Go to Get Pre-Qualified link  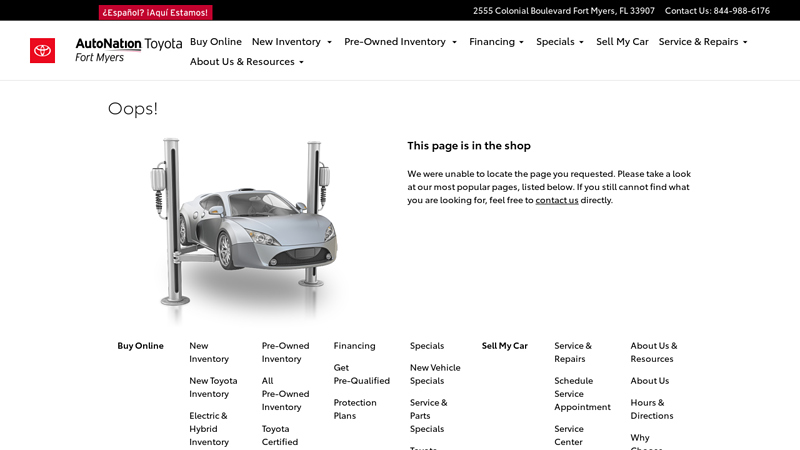point(361,374)
